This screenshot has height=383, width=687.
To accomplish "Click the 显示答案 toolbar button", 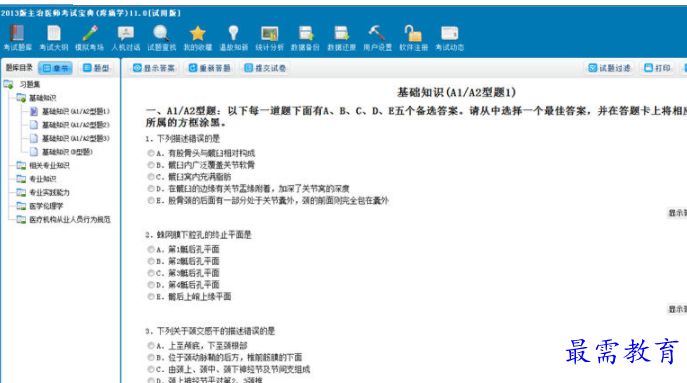I will click(154, 68).
